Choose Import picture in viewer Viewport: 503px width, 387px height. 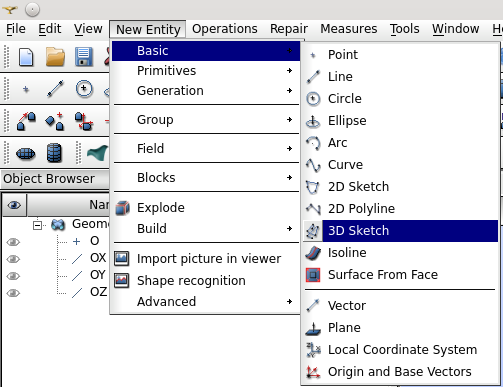(x=206, y=259)
